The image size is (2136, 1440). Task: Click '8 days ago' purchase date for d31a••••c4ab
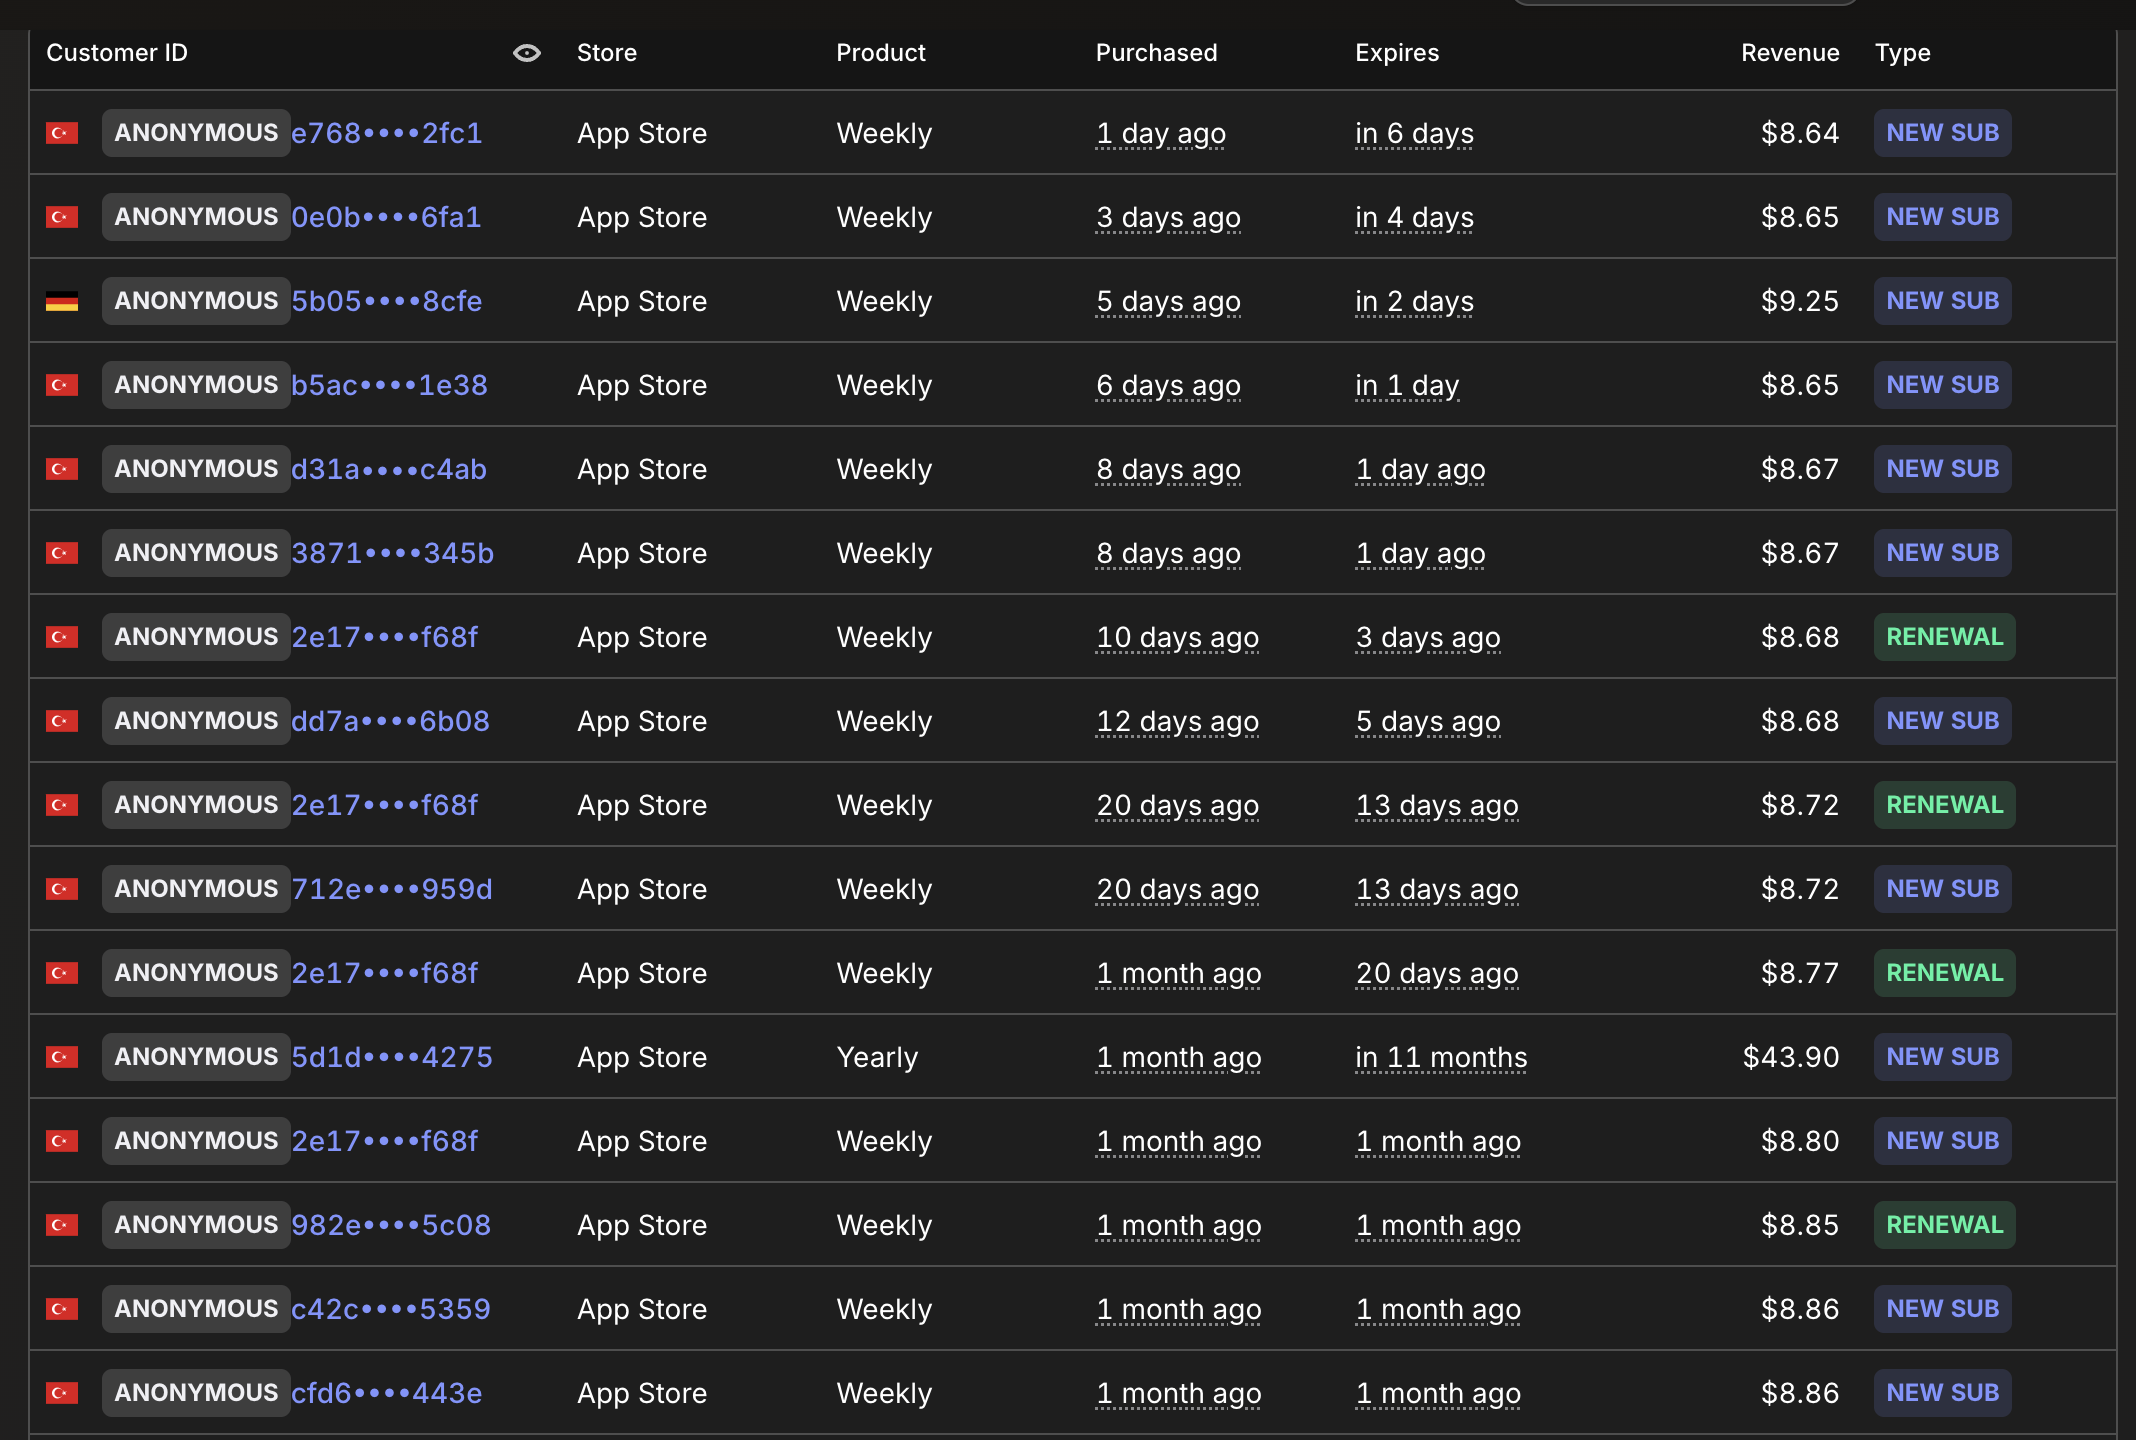[1168, 469]
